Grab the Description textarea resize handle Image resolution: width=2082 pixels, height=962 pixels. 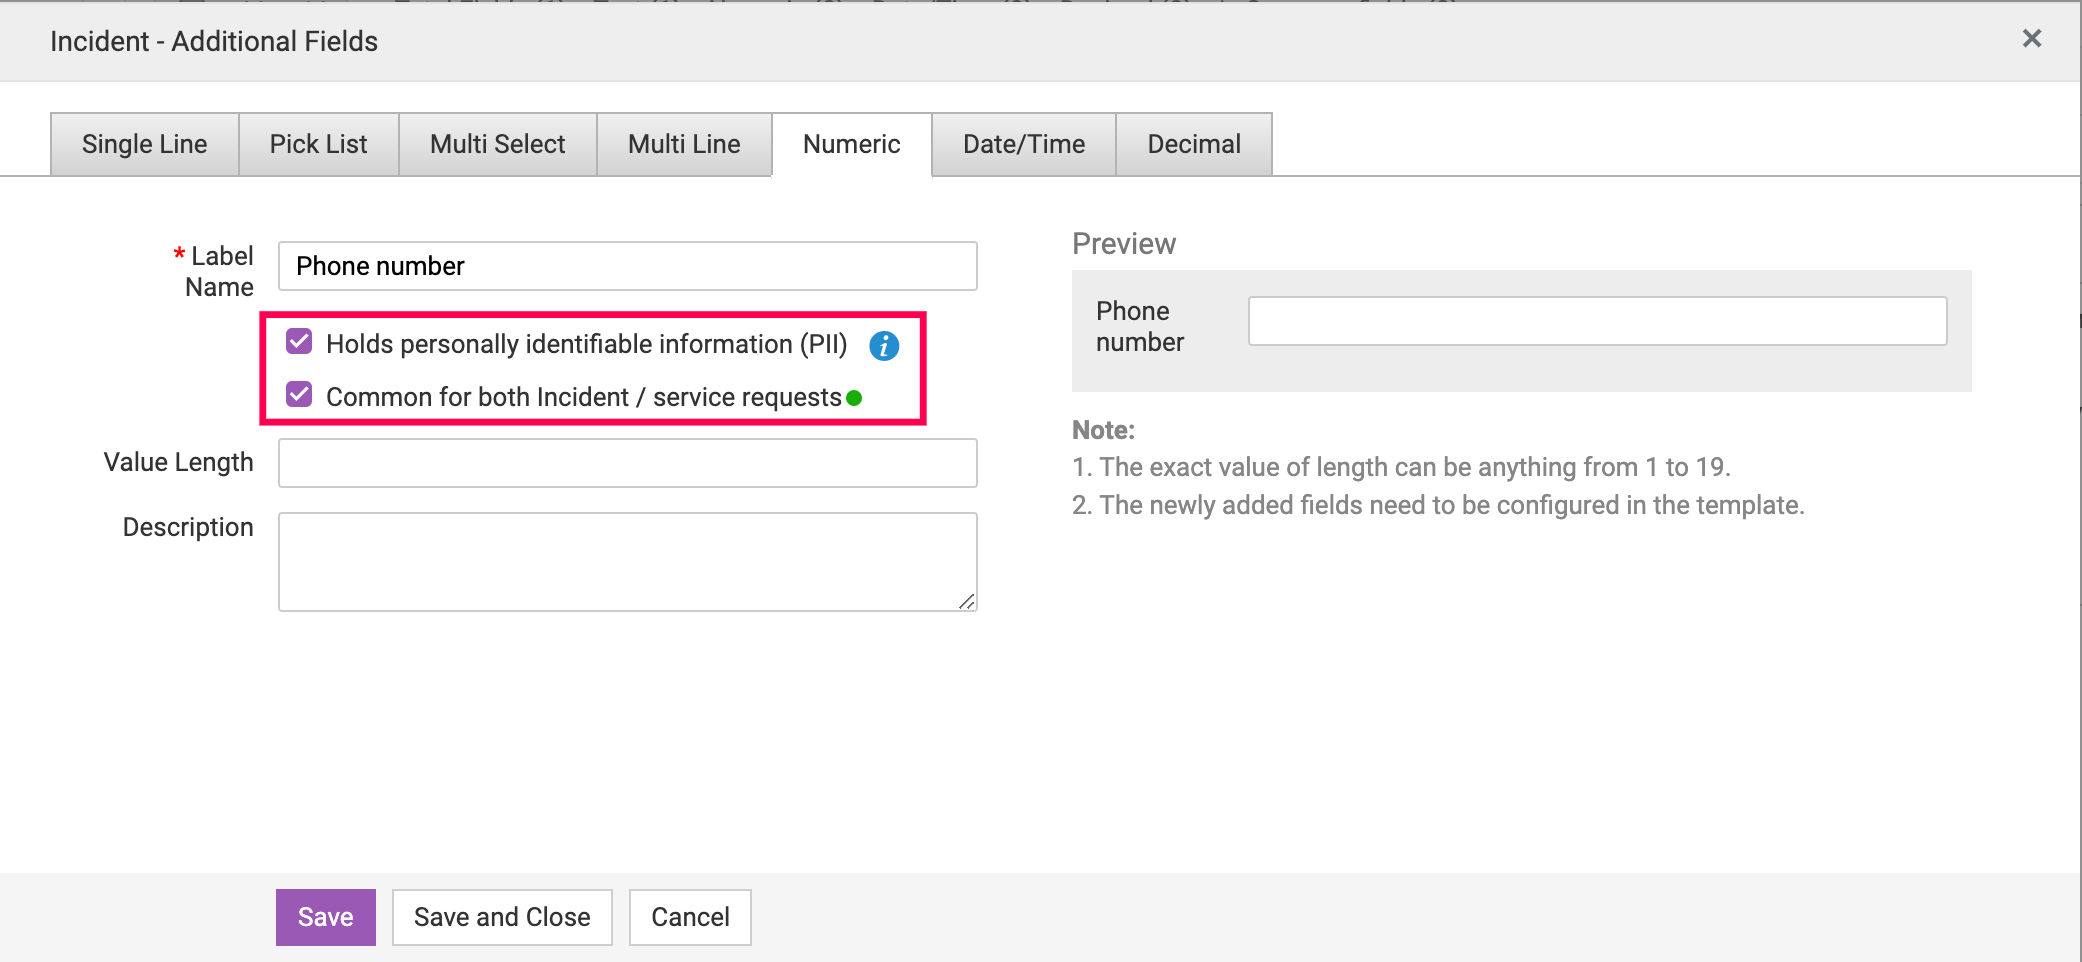967,601
